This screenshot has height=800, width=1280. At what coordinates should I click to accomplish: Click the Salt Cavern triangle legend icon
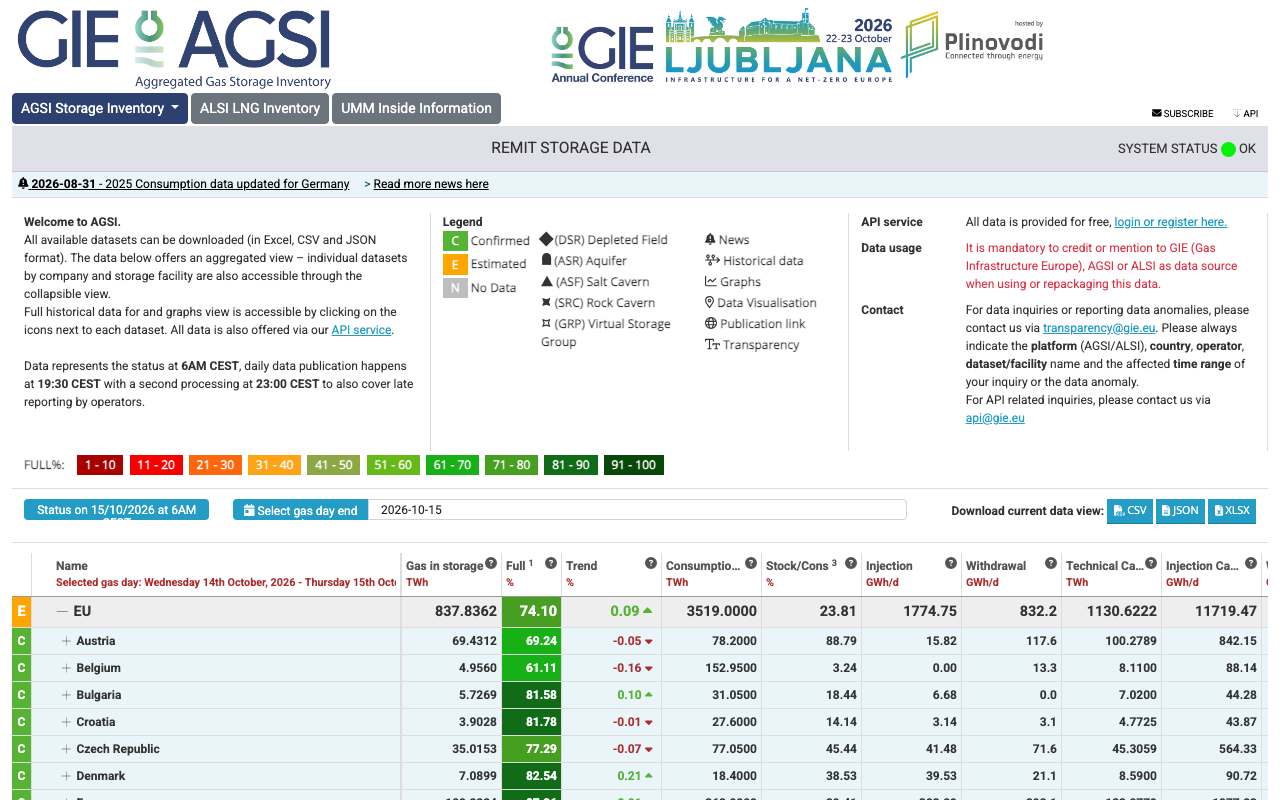pyautogui.click(x=546, y=281)
